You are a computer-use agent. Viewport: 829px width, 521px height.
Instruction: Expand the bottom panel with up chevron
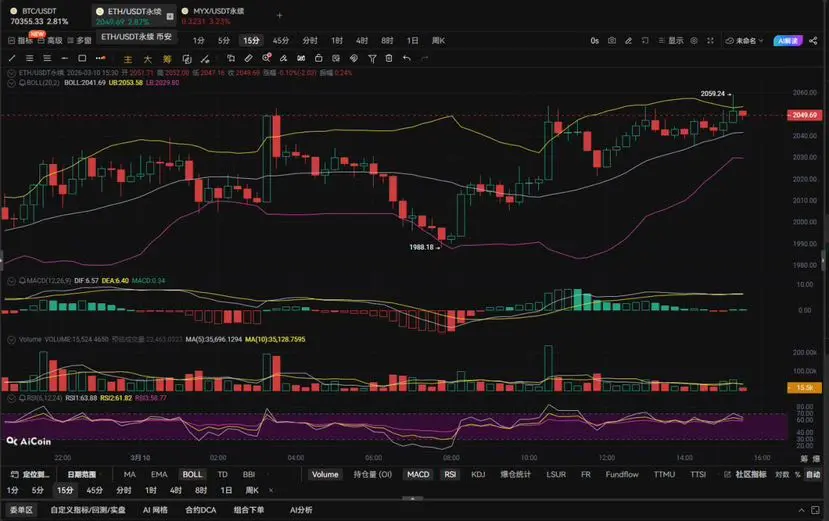click(802, 510)
